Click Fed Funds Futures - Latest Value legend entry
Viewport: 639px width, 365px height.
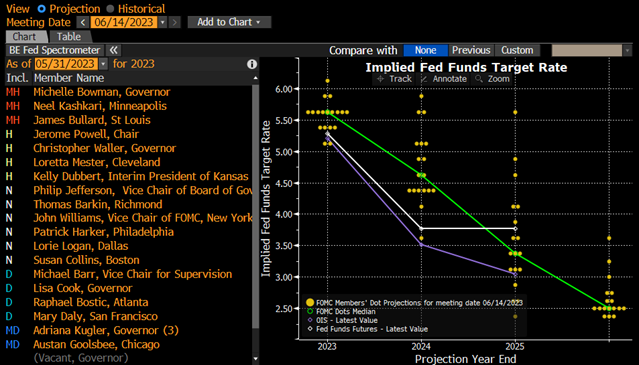click(x=367, y=329)
